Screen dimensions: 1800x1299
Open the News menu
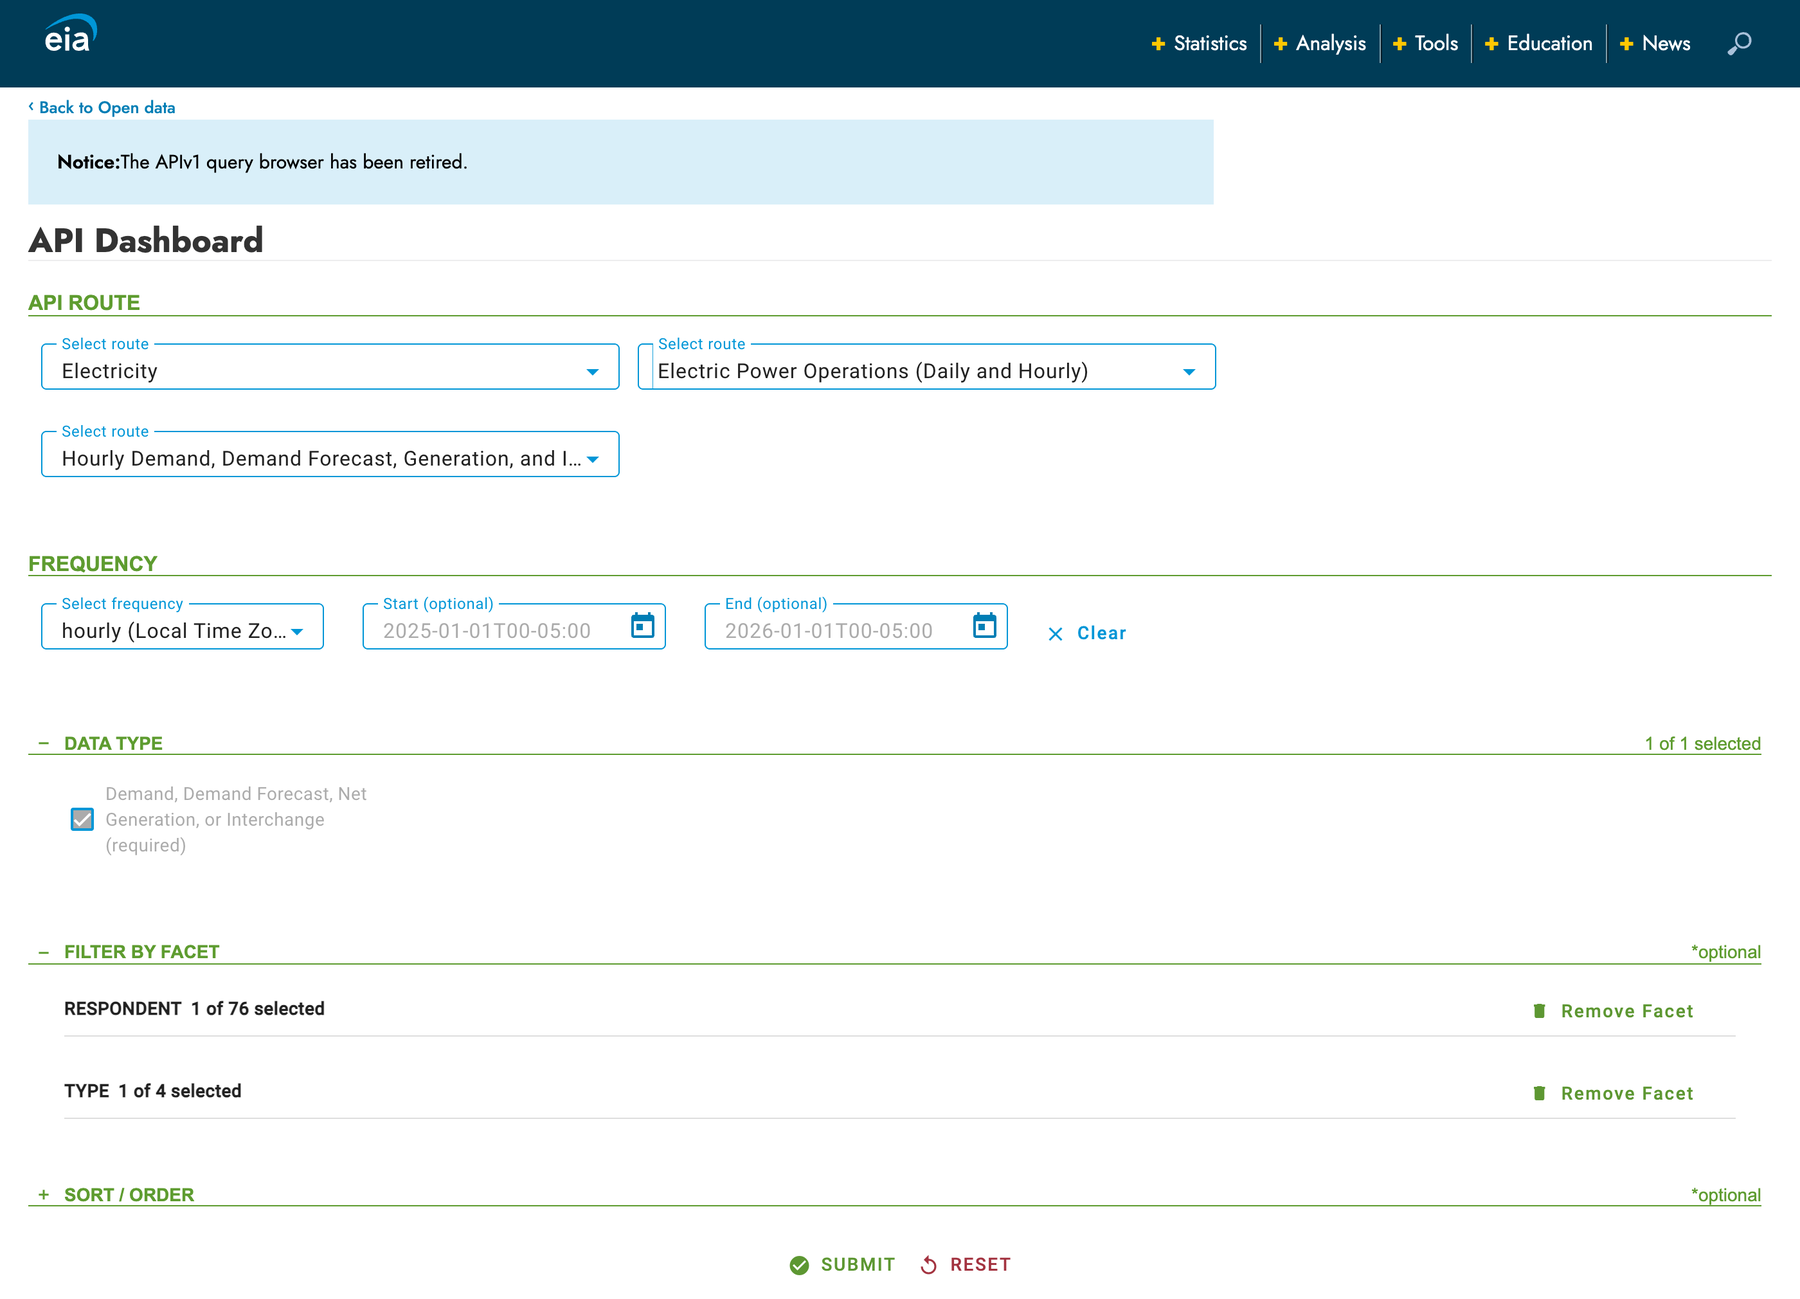pyautogui.click(x=1655, y=43)
